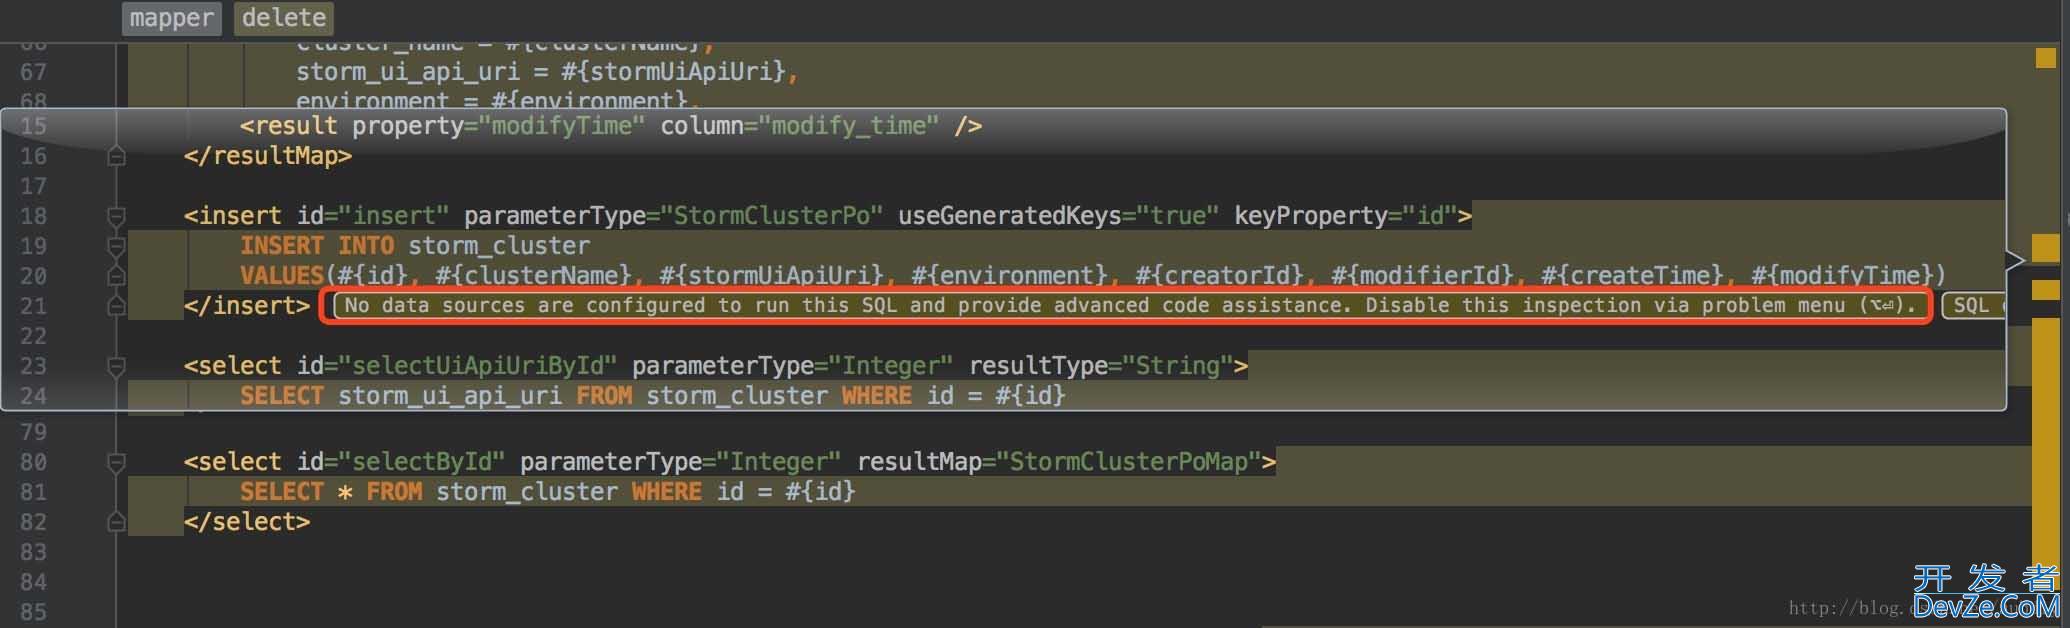Collapse fold at </resultMap> line 16

[x=116, y=156]
